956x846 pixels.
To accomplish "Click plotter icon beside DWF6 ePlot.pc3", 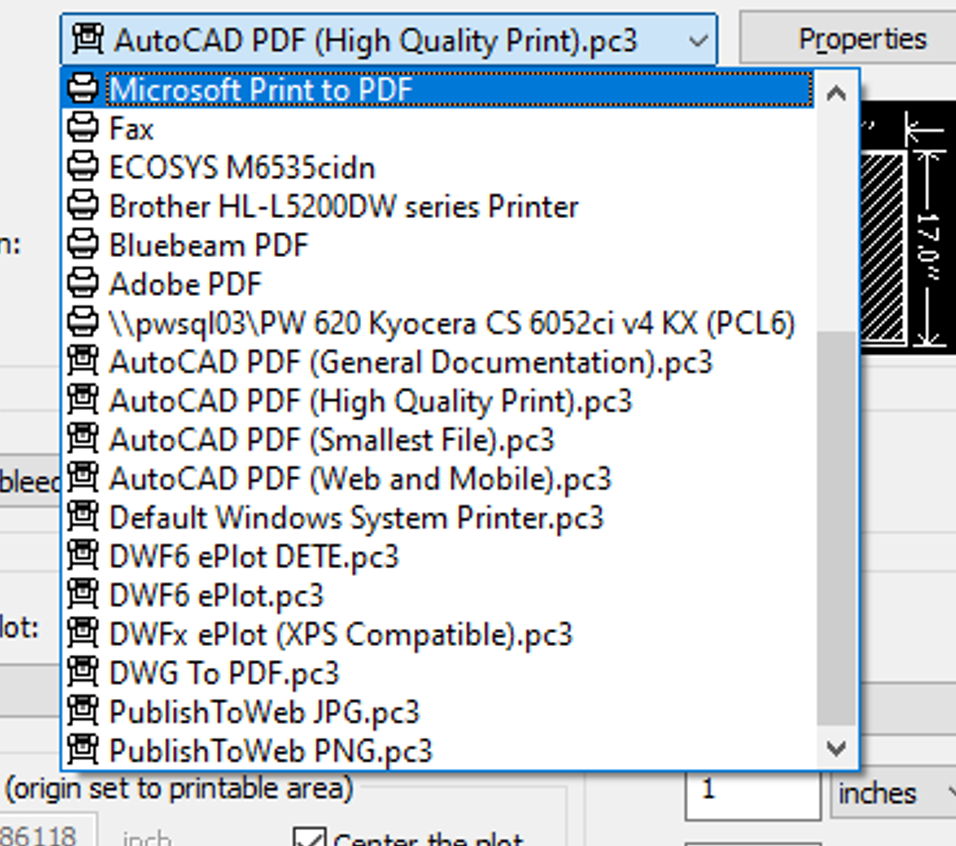I will pos(83,594).
